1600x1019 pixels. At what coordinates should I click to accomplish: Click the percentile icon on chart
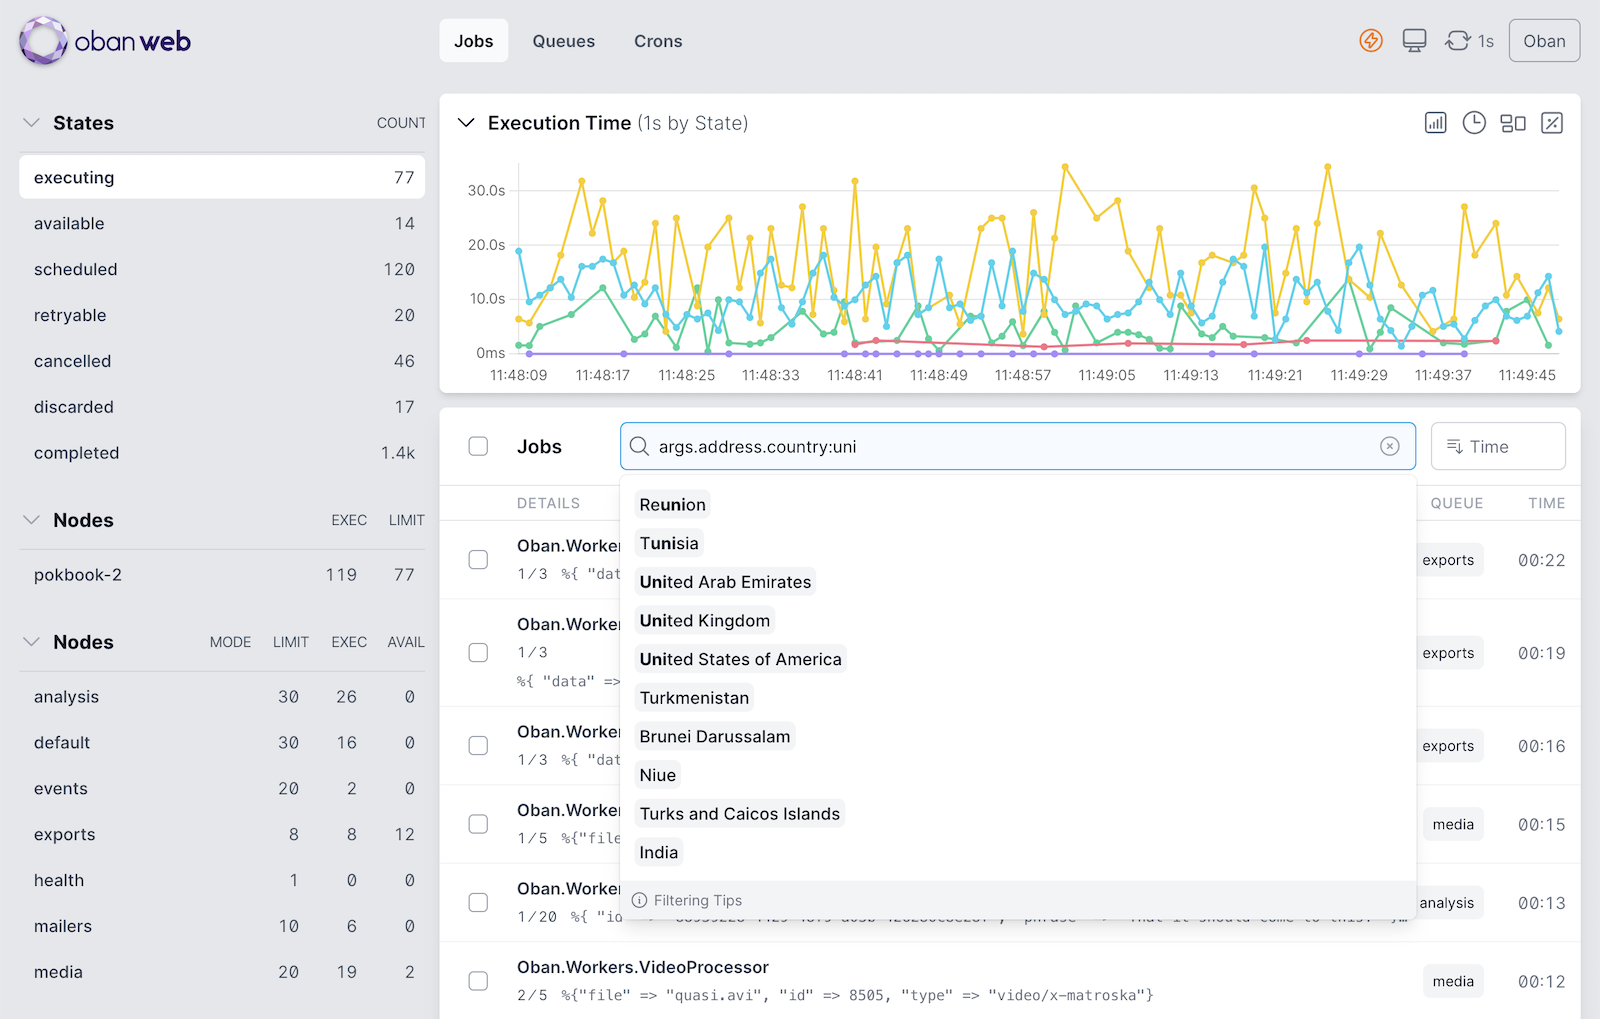point(1552,123)
